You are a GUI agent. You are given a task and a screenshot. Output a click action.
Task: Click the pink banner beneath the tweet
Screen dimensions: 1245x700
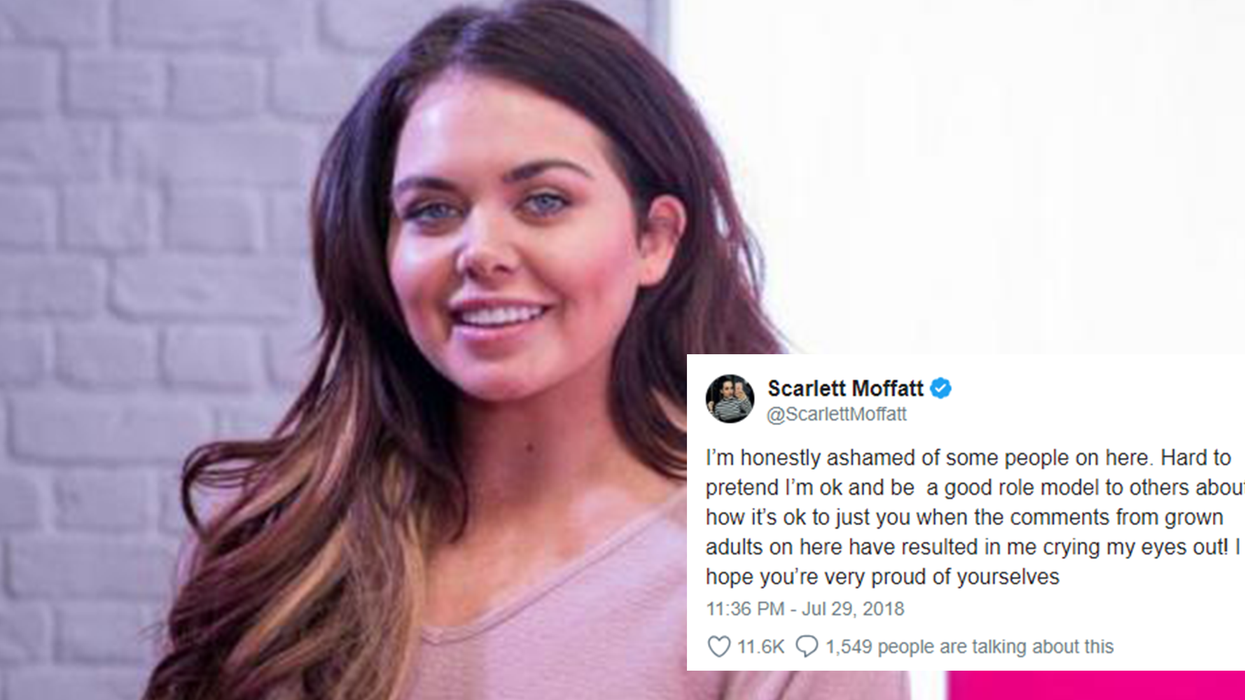tap(1096, 685)
